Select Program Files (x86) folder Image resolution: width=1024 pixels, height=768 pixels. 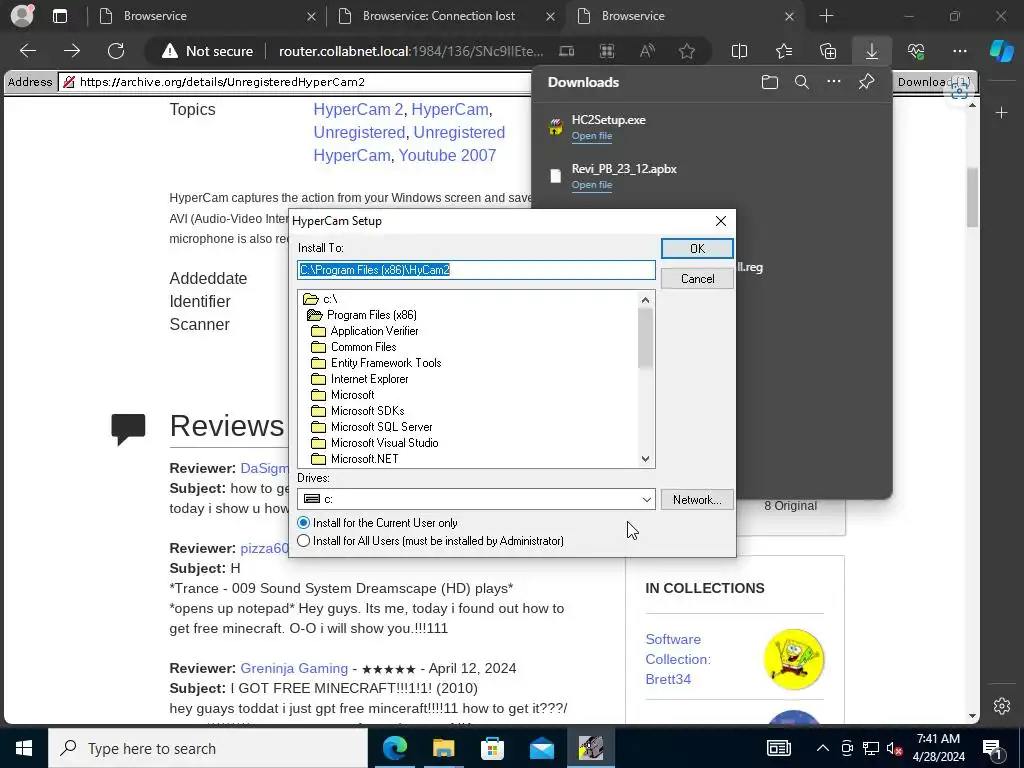(x=362, y=315)
